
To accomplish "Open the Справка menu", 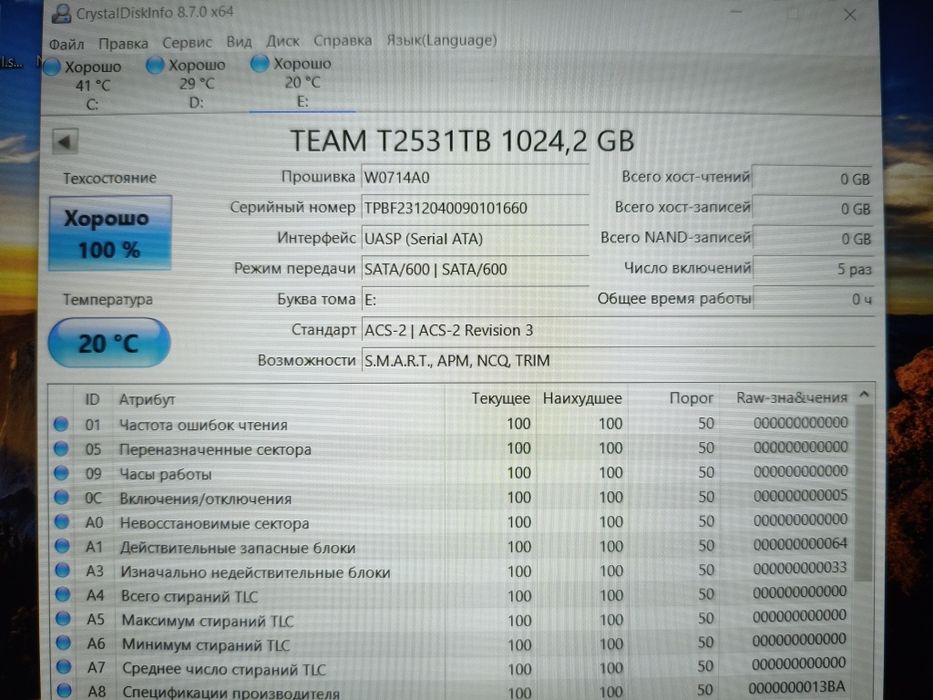I will click(343, 41).
